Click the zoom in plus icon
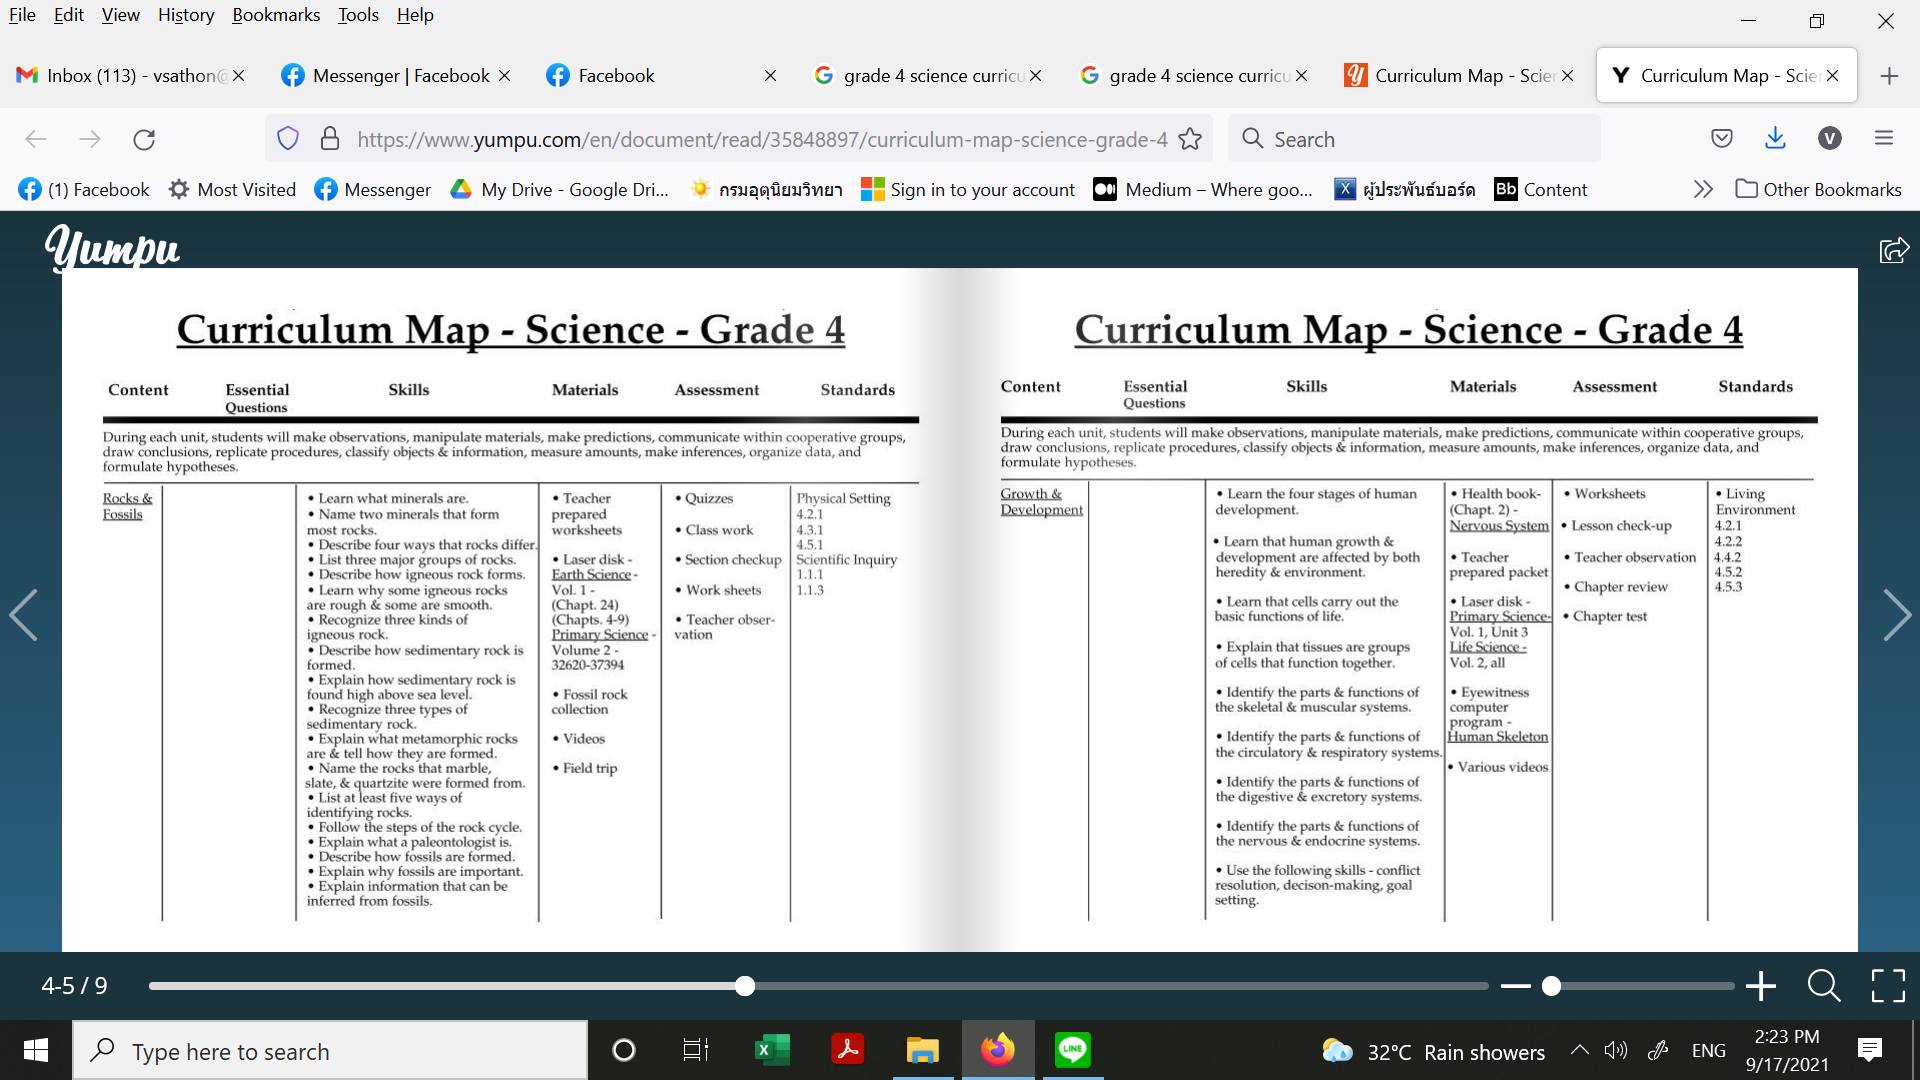Screen dimensions: 1920x1080 click(x=1761, y=986)
